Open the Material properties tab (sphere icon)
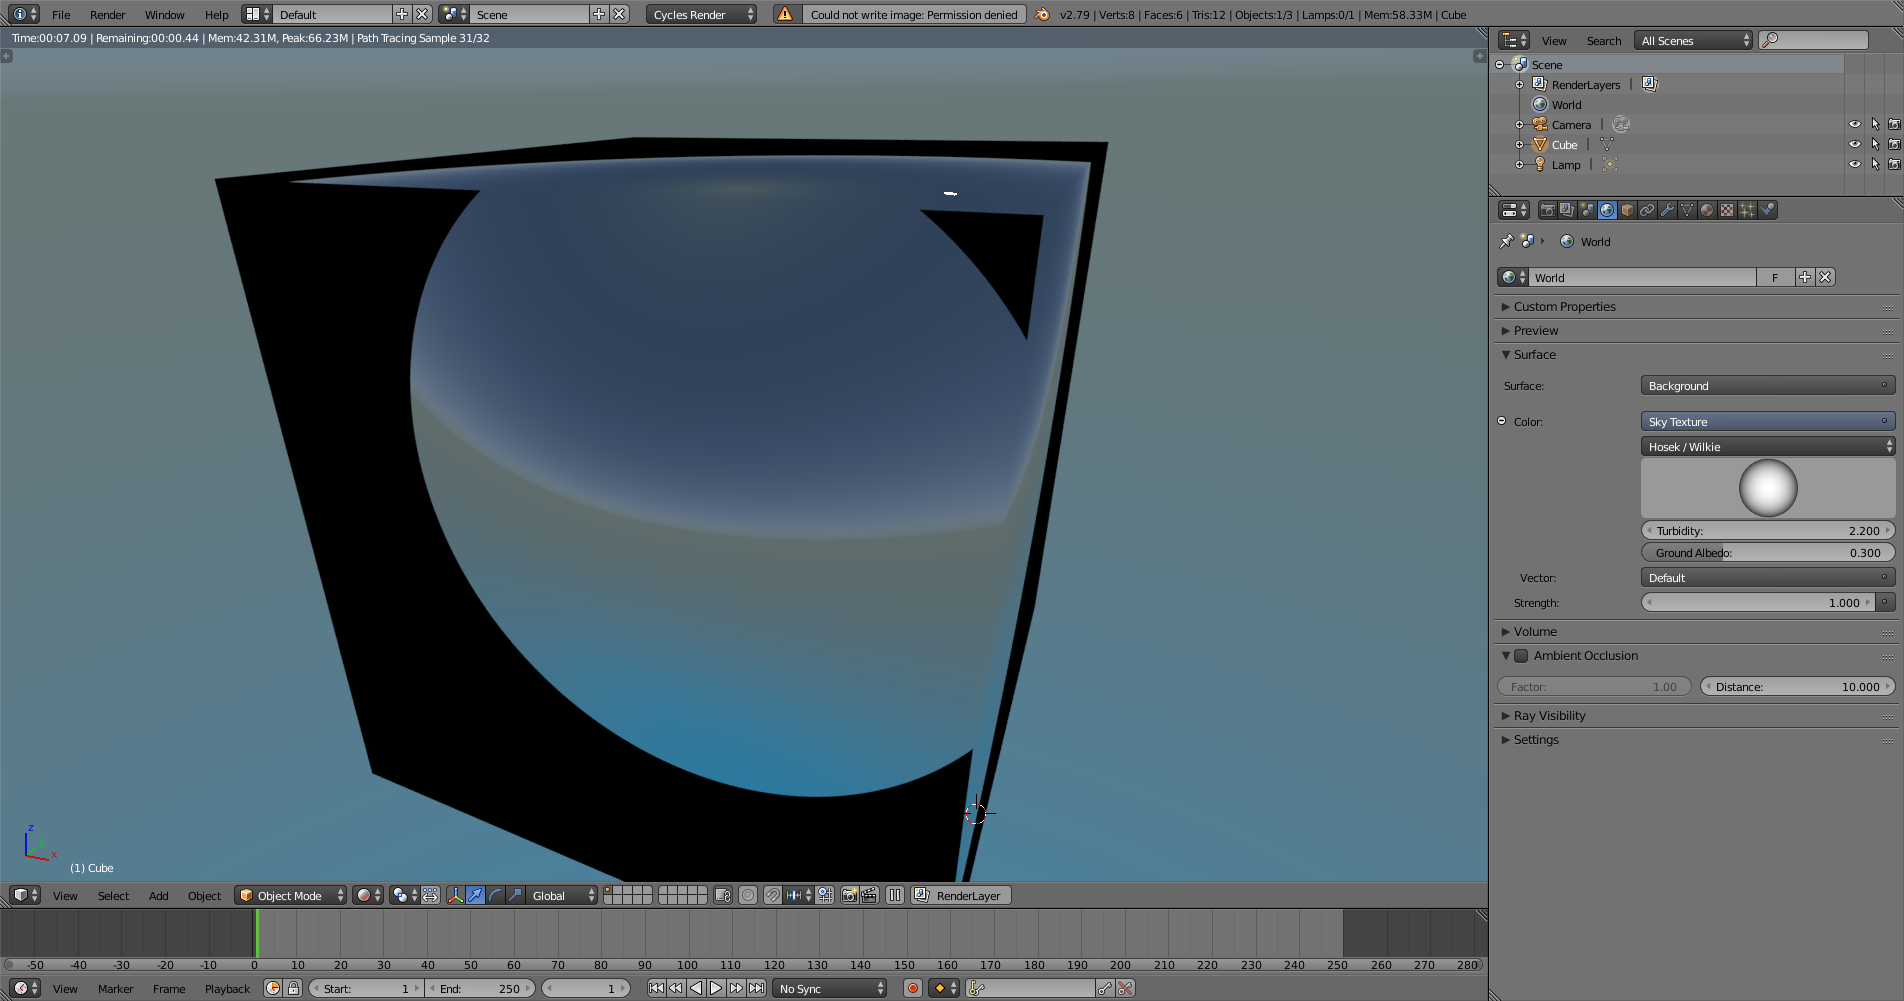 click(1707, 210)
